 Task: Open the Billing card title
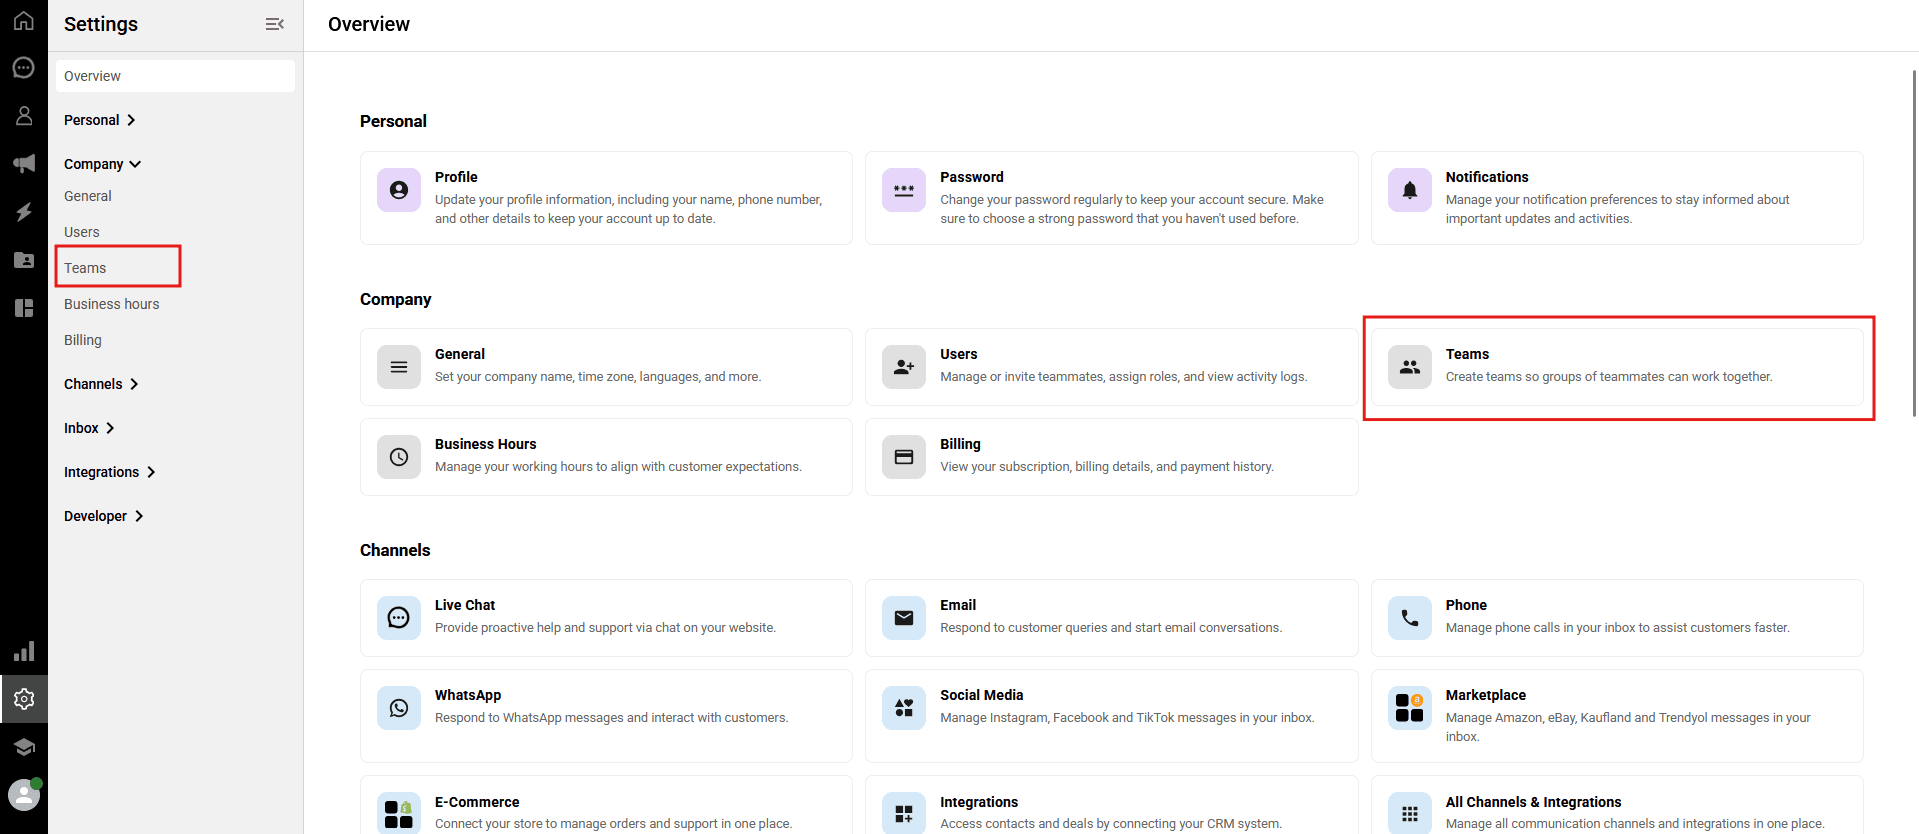point(960,444)
